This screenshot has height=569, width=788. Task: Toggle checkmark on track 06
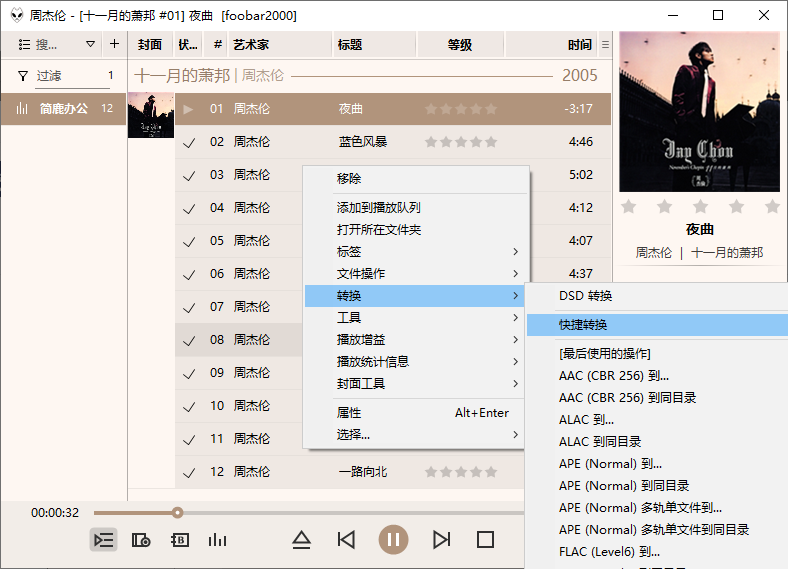click(x=189, y=275)
